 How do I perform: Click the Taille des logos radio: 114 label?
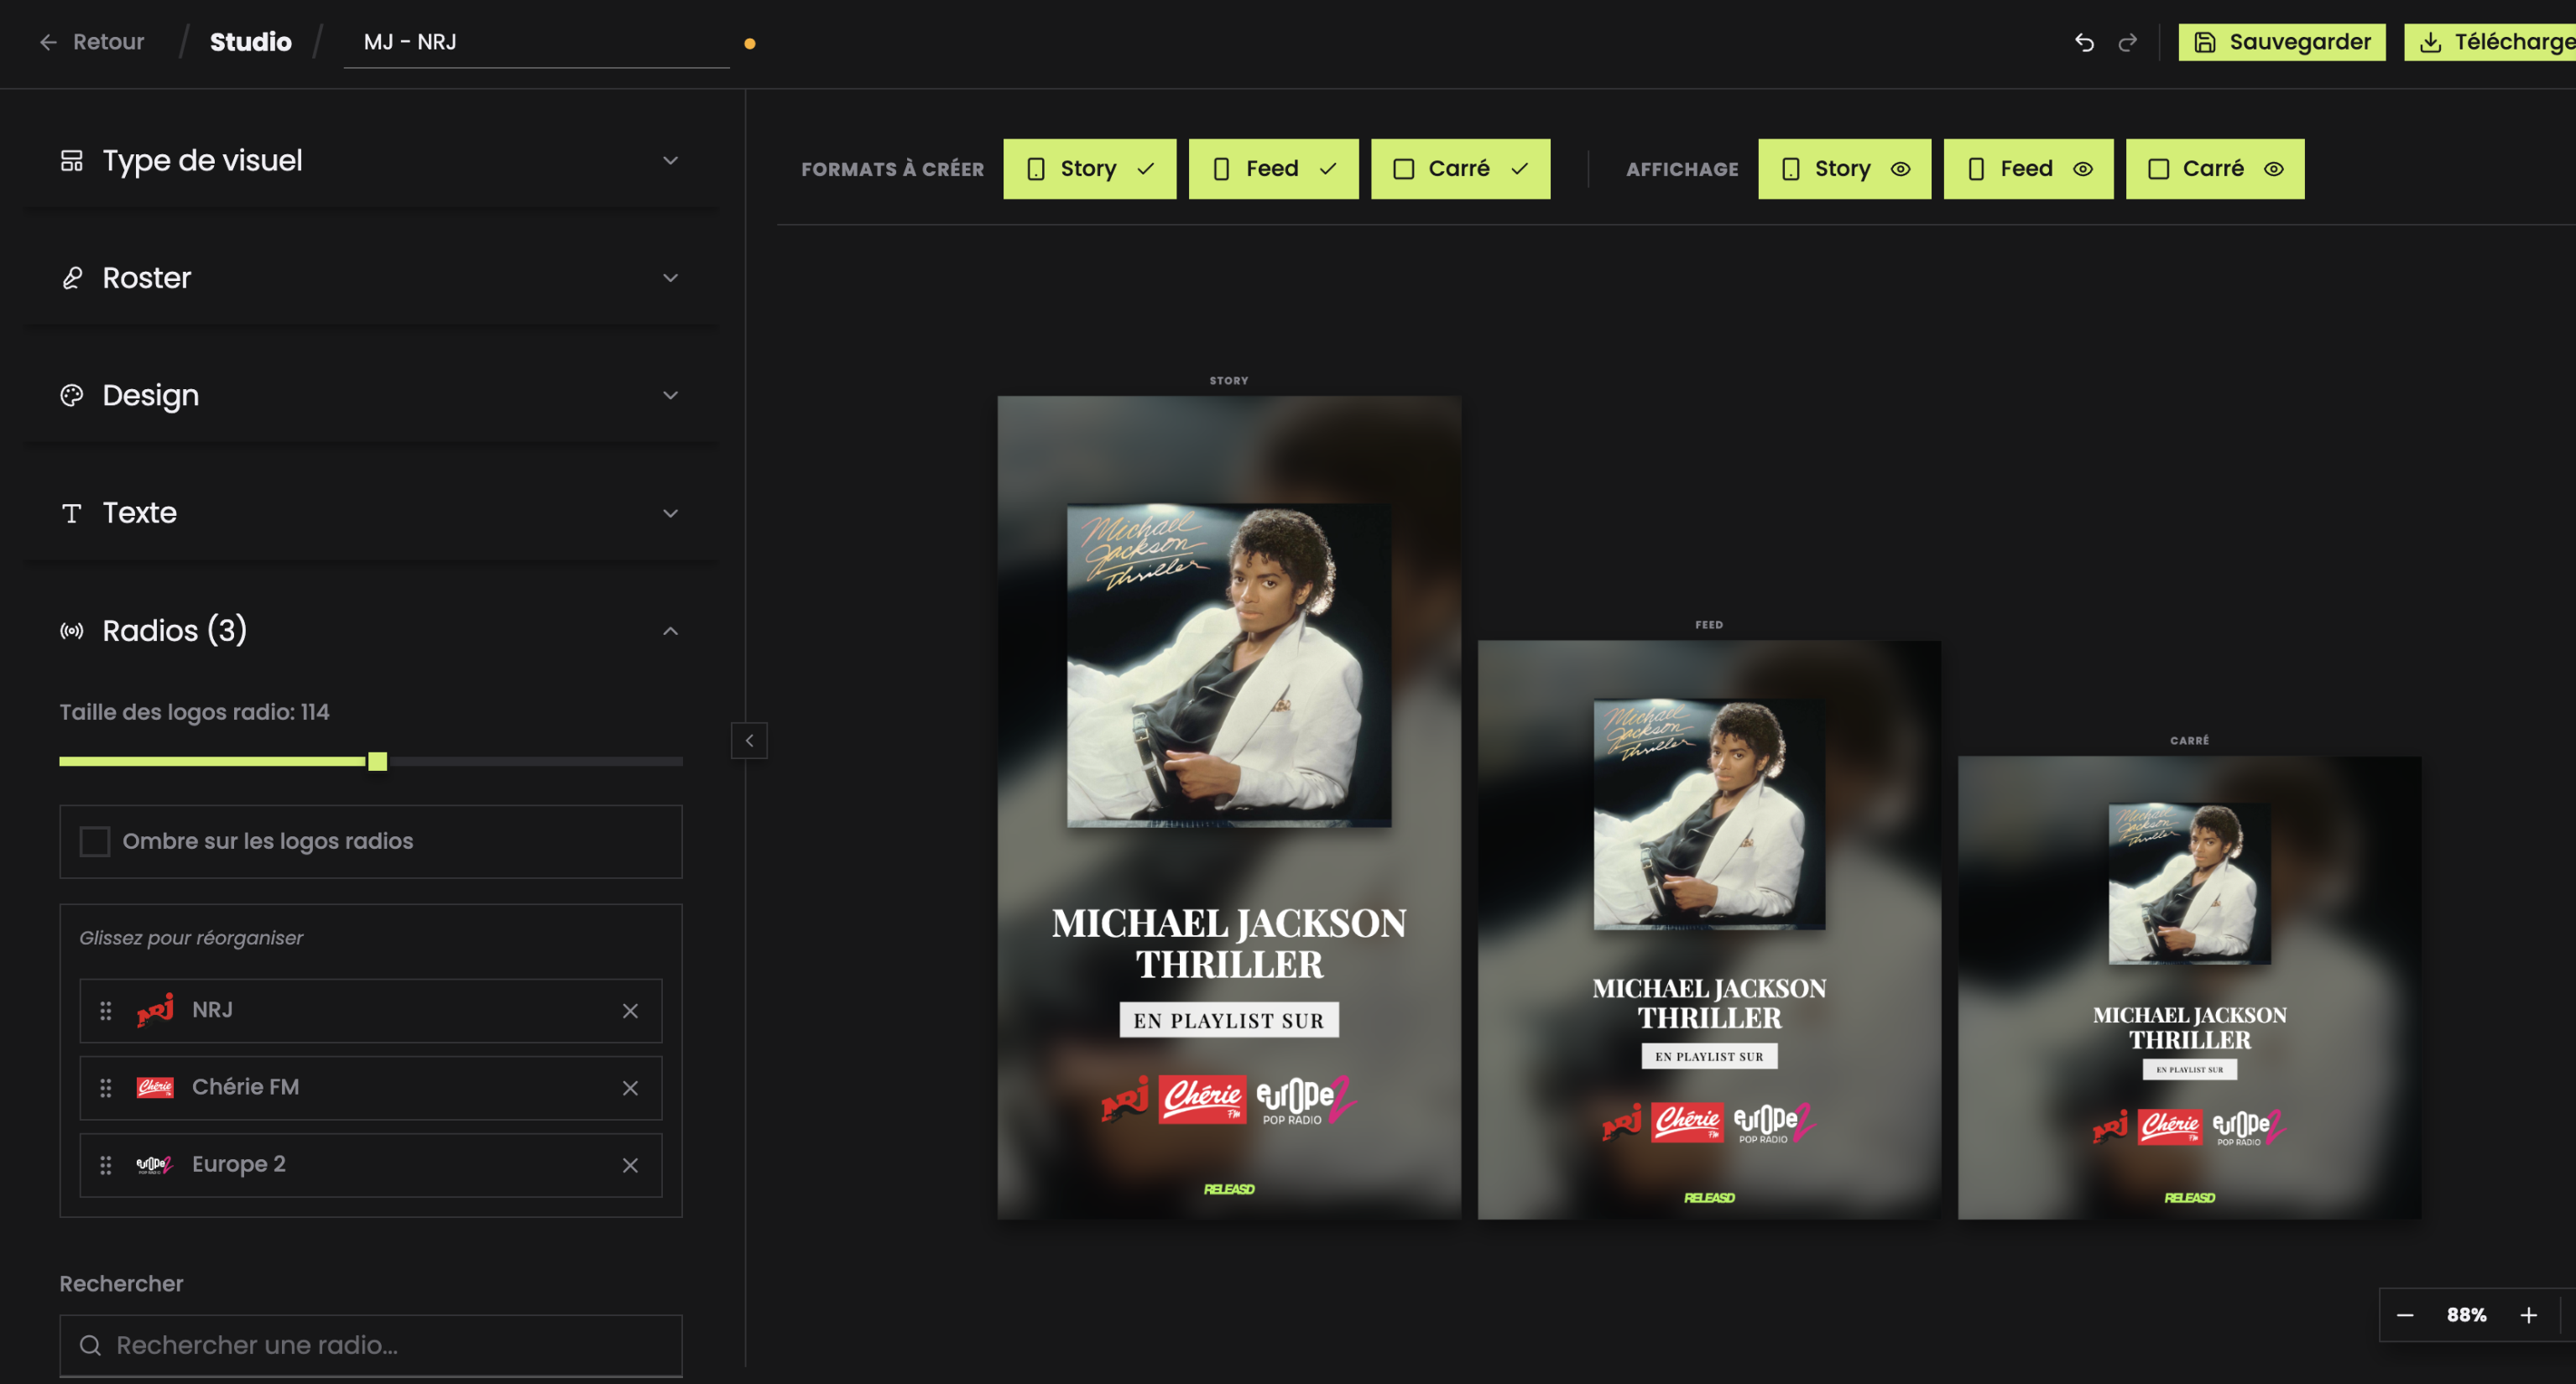click(194, 712)
